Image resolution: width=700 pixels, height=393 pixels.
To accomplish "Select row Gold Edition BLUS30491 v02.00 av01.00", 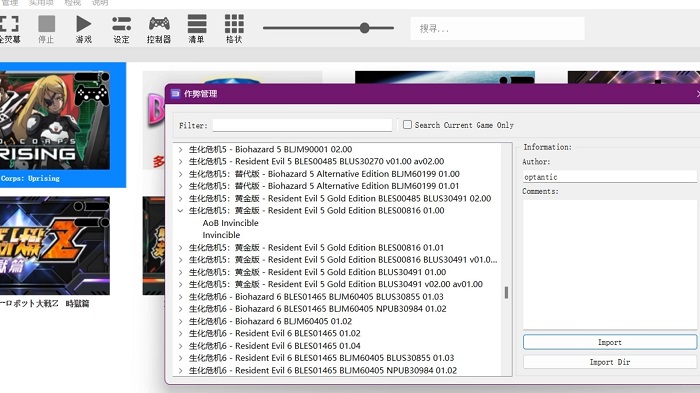I will click(x=336, y=284).
